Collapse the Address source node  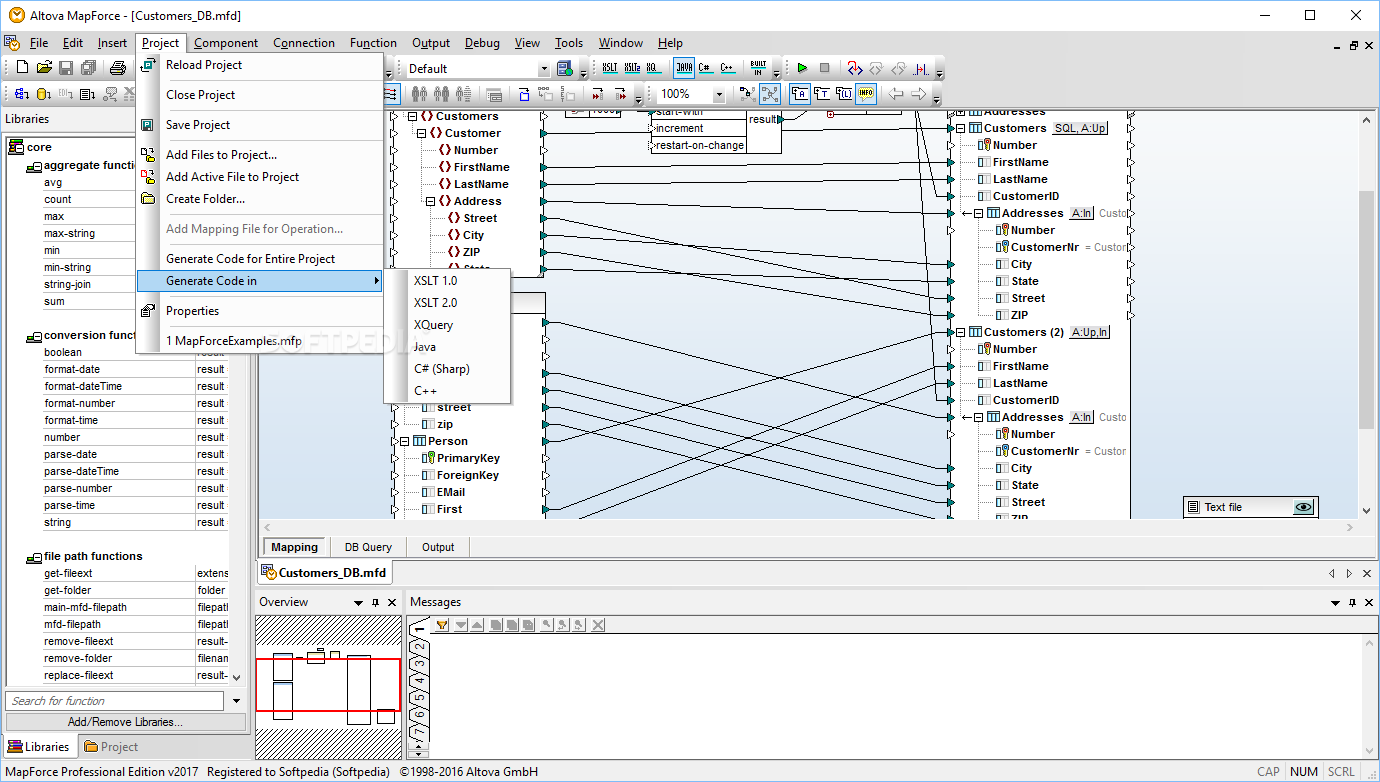[x=430, y=201]
